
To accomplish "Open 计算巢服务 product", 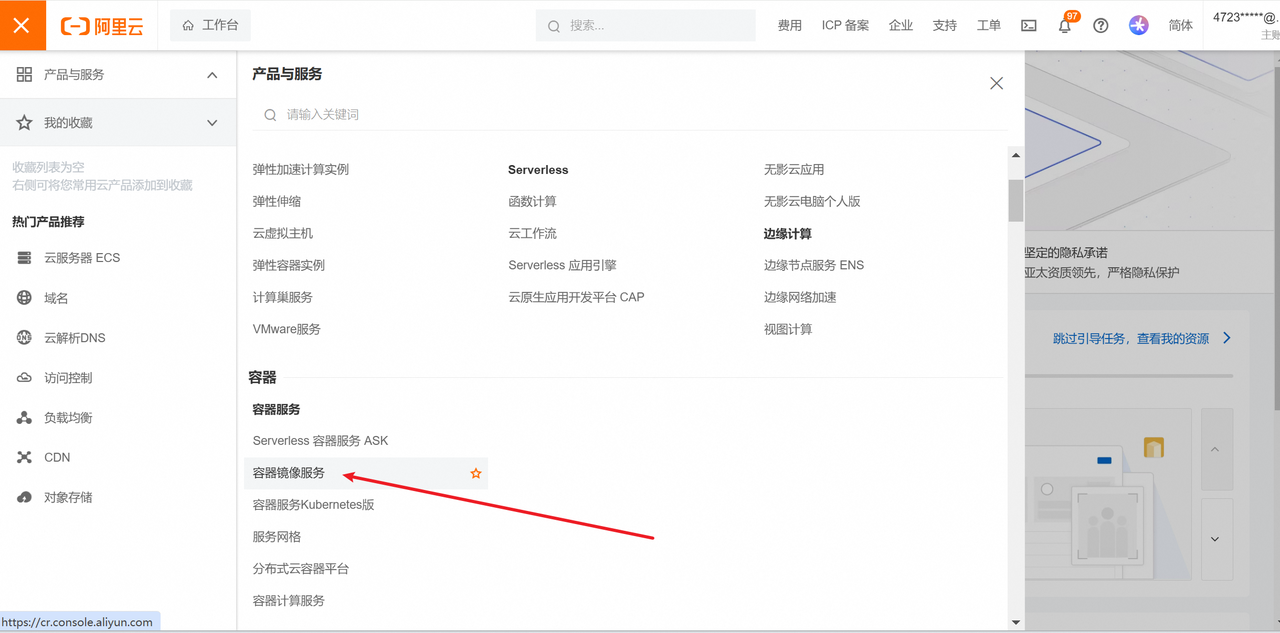I will [x=283, y=298].
